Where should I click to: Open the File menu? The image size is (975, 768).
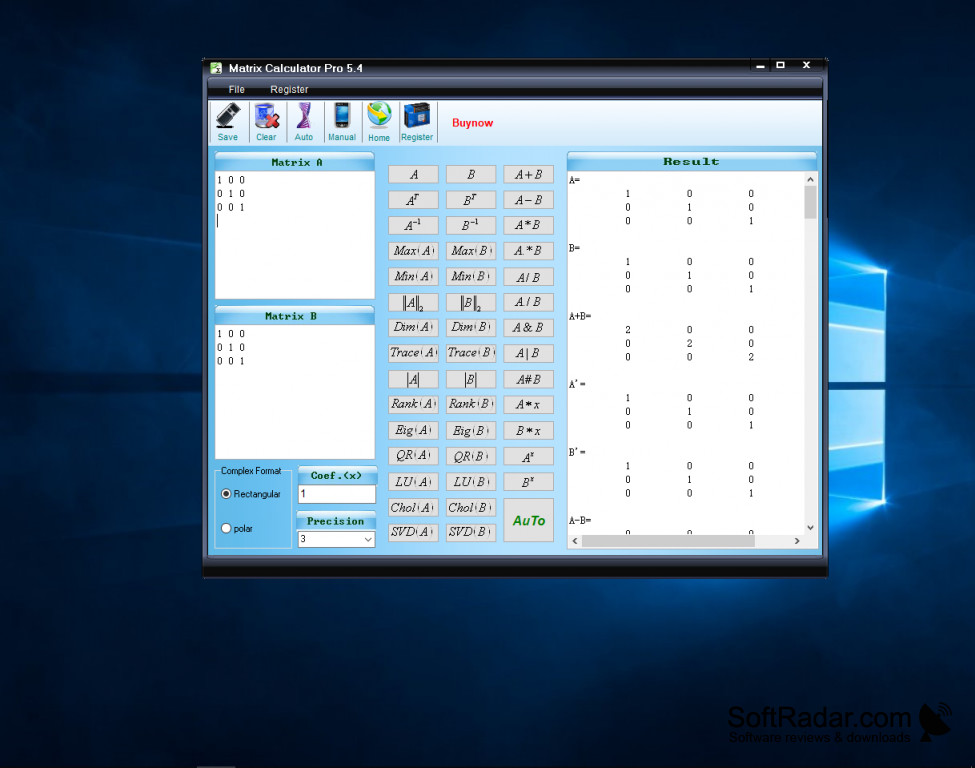236,90
